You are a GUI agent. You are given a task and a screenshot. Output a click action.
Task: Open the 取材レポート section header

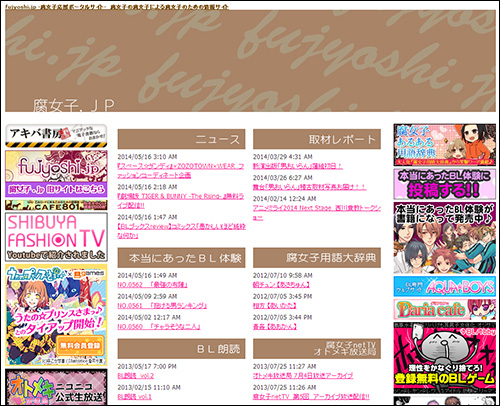click(x=317, y=139)
